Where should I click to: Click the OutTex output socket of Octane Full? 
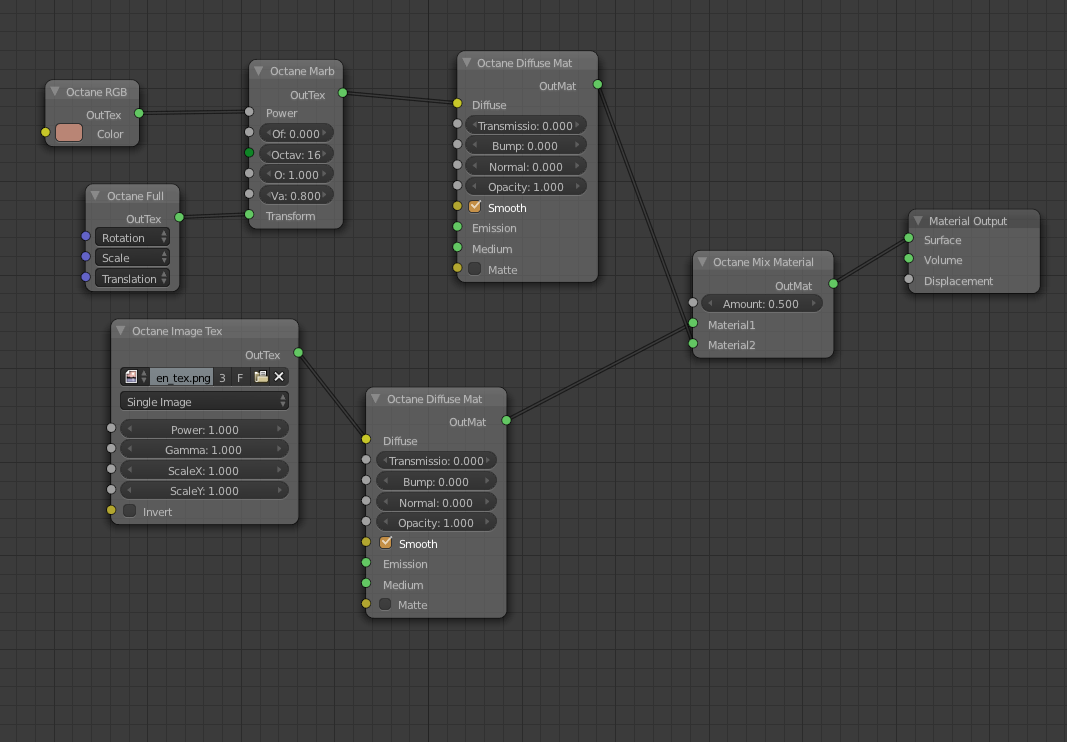(179, 217)
